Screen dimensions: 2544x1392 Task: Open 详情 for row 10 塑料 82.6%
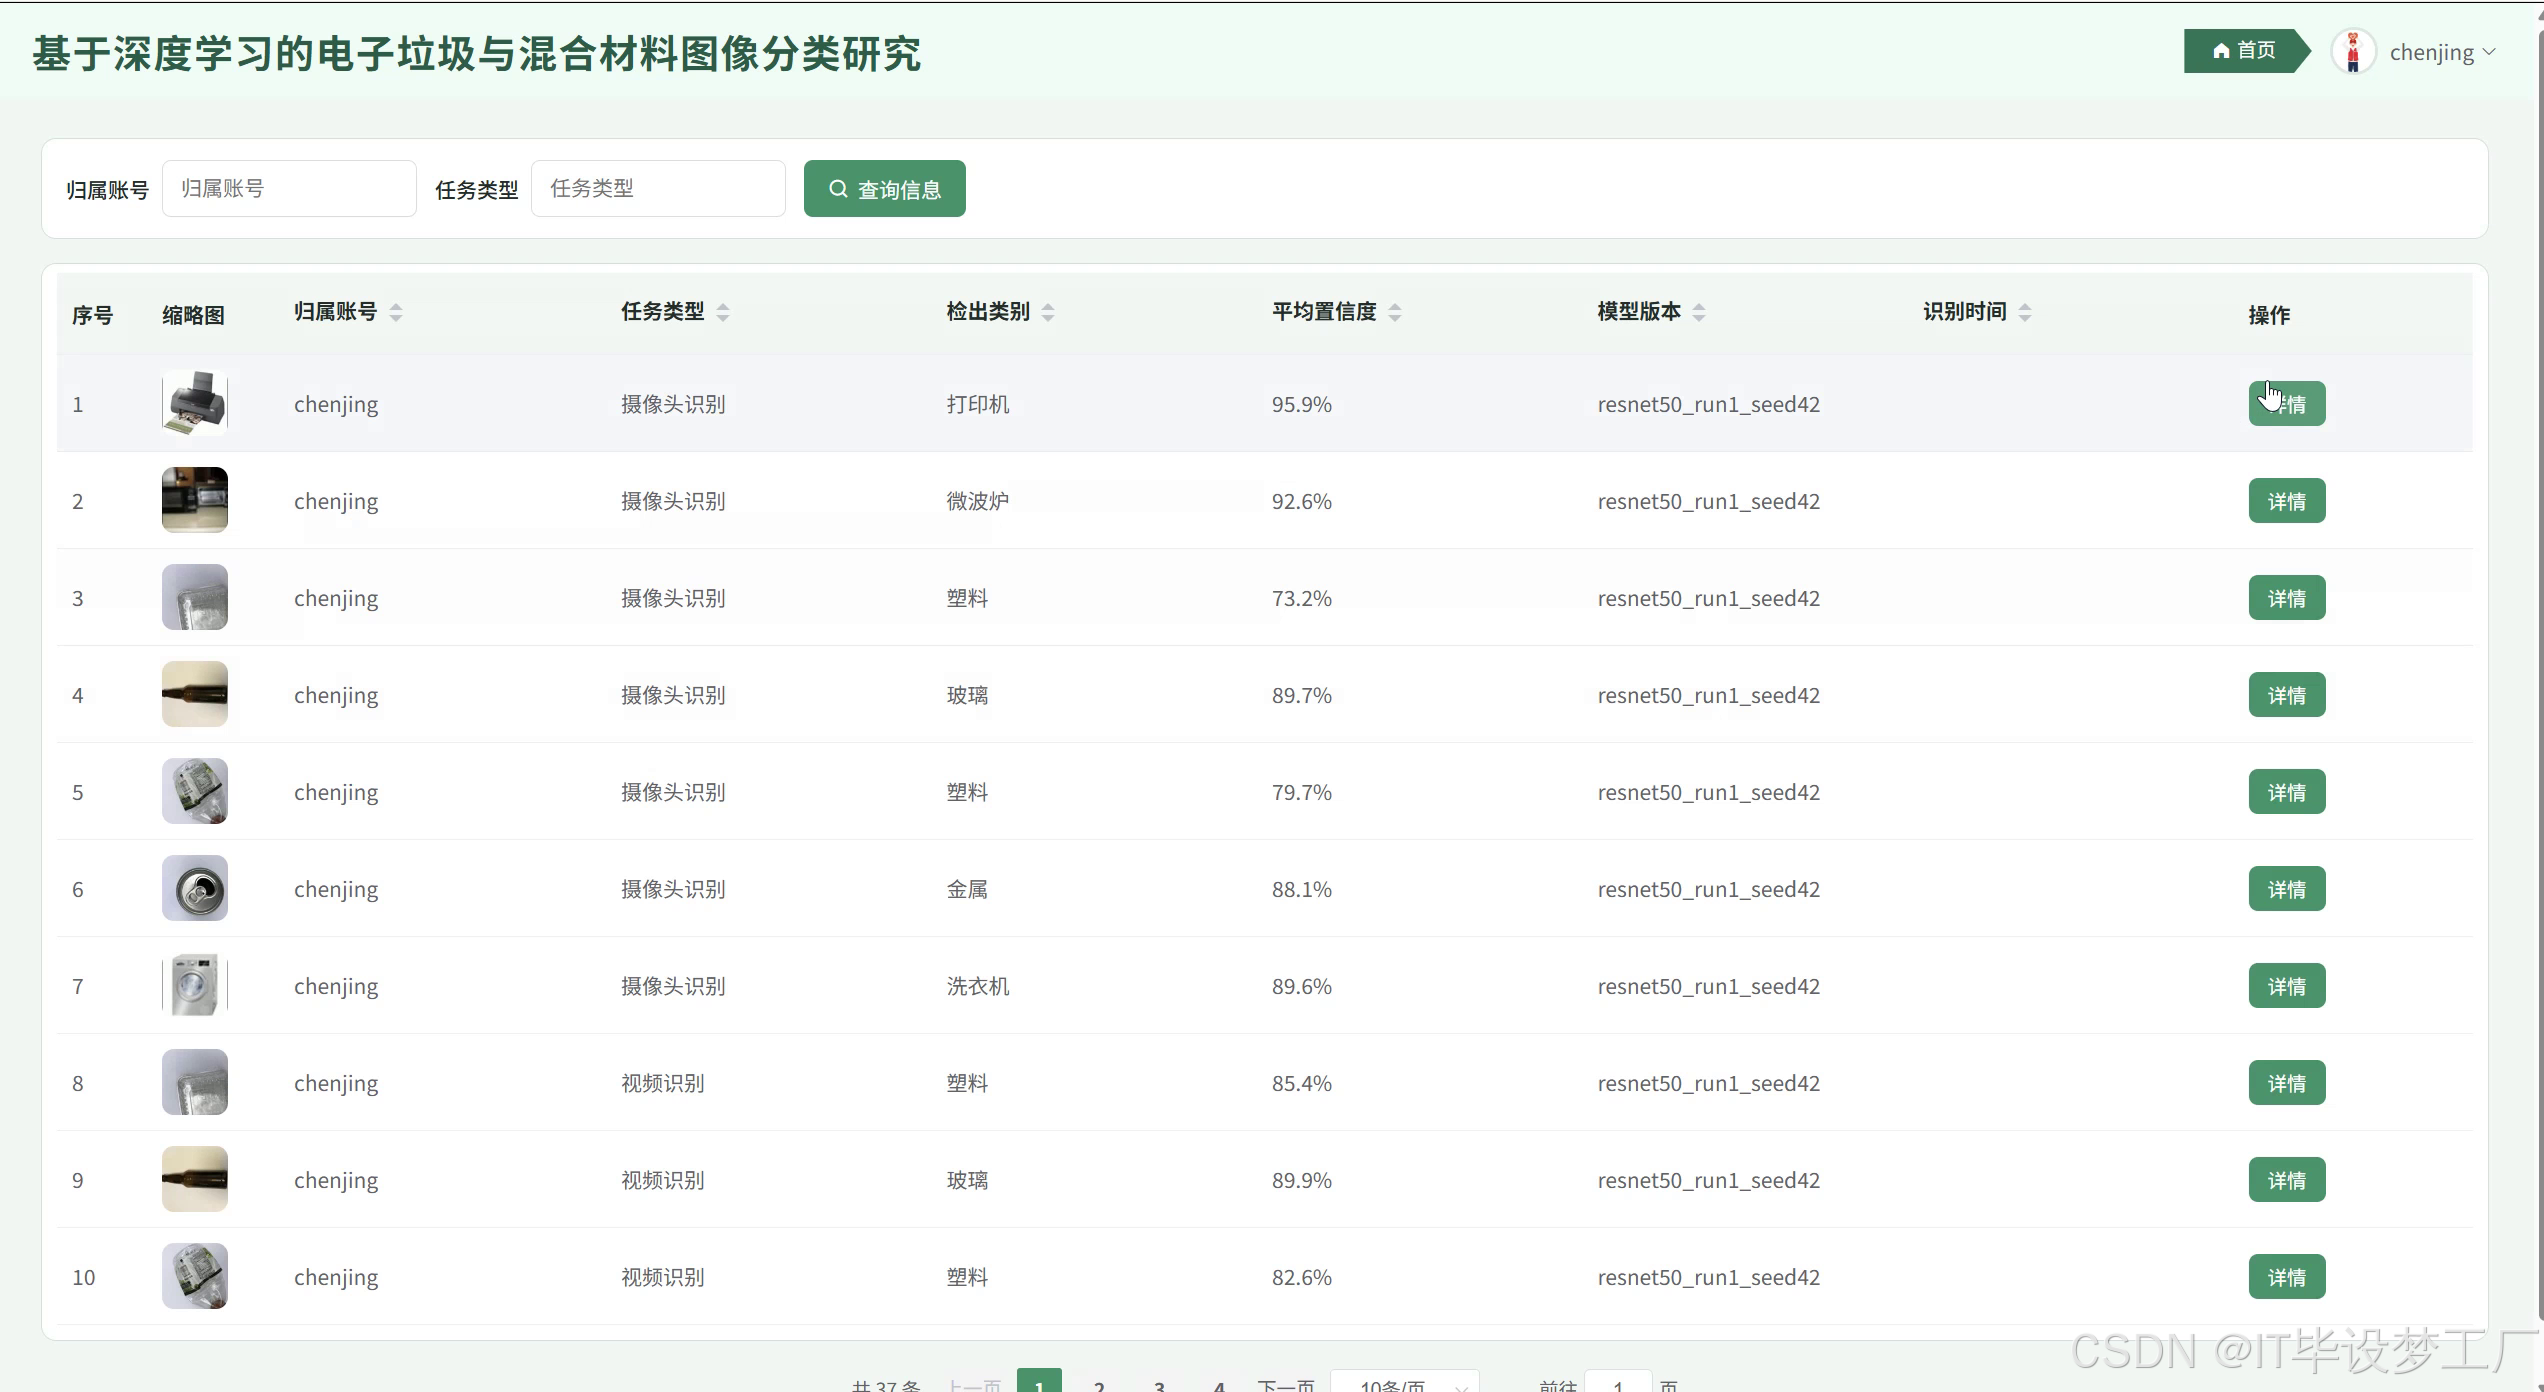pyautogui.click(x=2287, y=1277)
